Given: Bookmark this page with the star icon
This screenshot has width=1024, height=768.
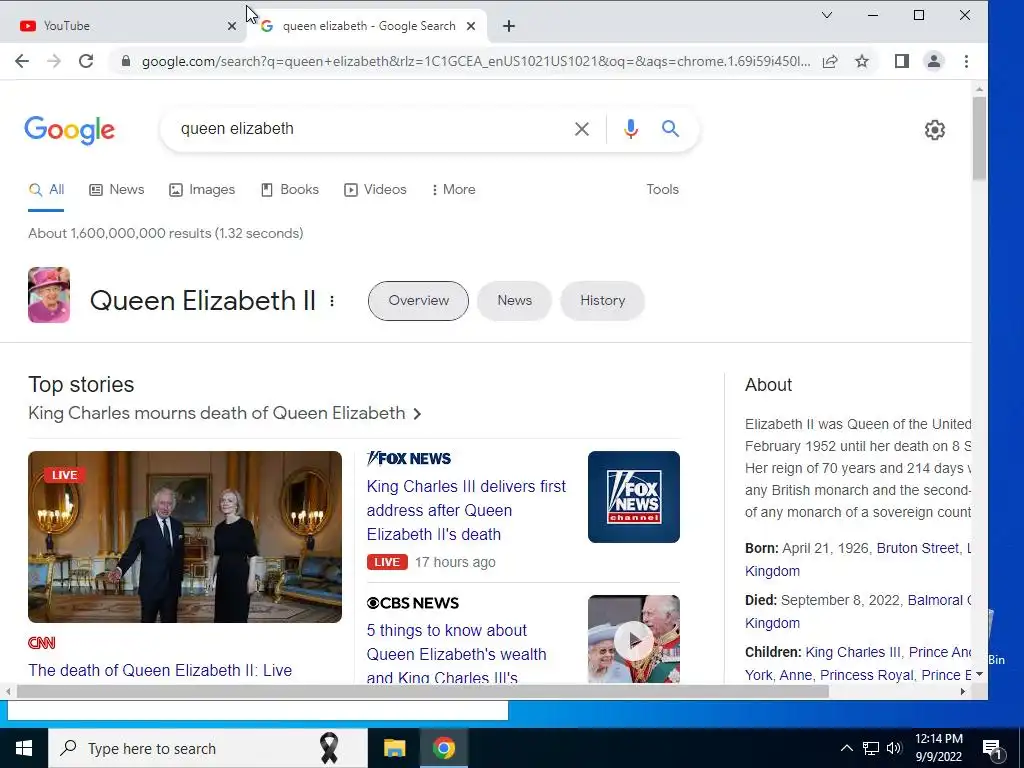Looking at the screenshot, I should 862,61.
